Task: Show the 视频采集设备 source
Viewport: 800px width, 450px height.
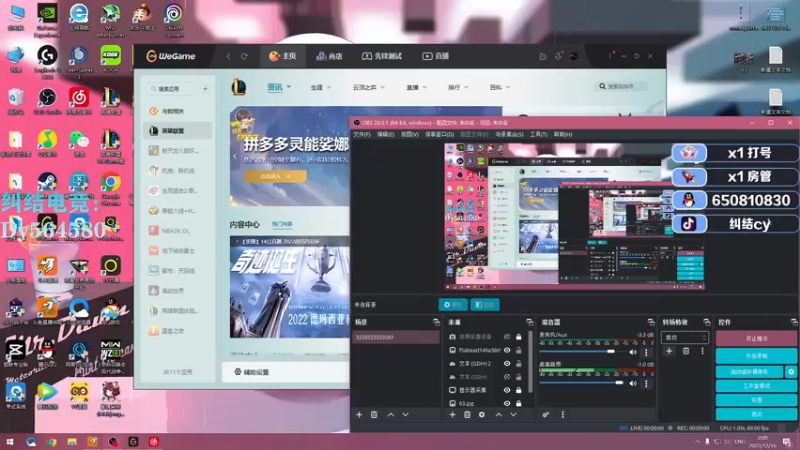Action: (x=507, y=337)
